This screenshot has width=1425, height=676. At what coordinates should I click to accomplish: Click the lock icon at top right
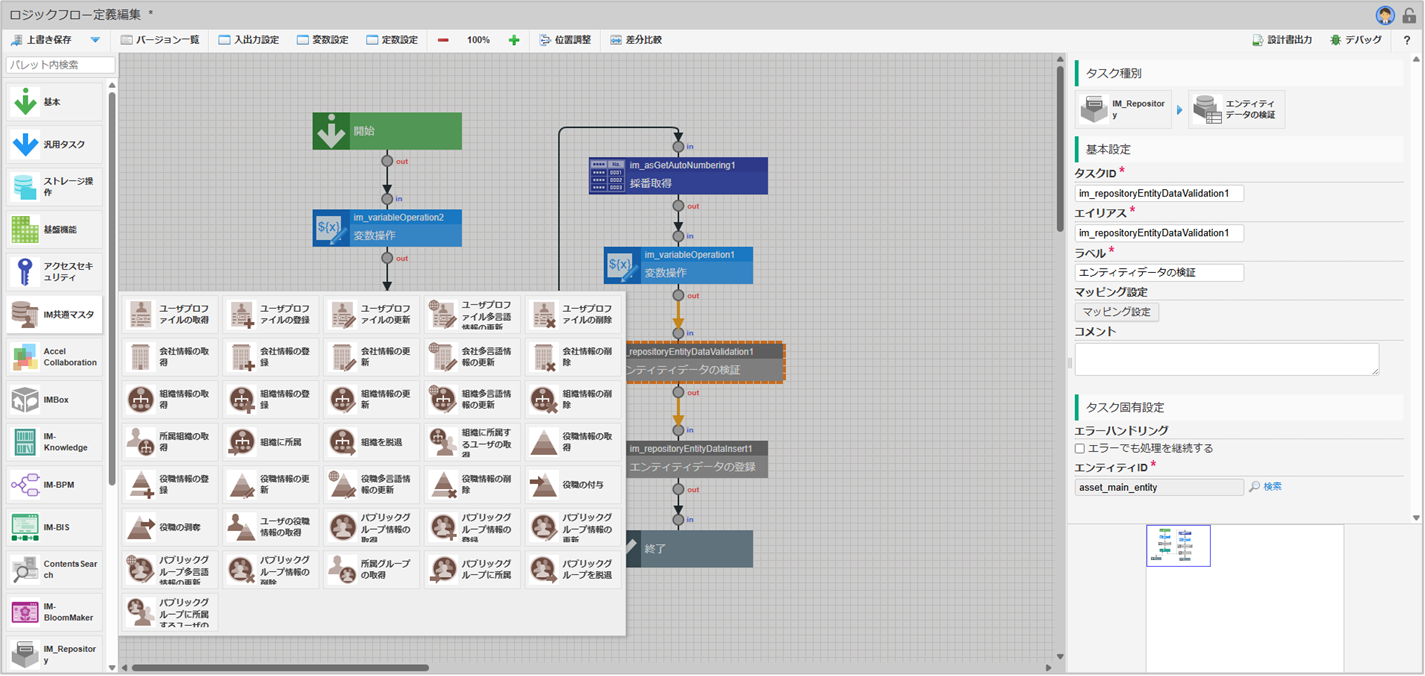[1409, 14]
